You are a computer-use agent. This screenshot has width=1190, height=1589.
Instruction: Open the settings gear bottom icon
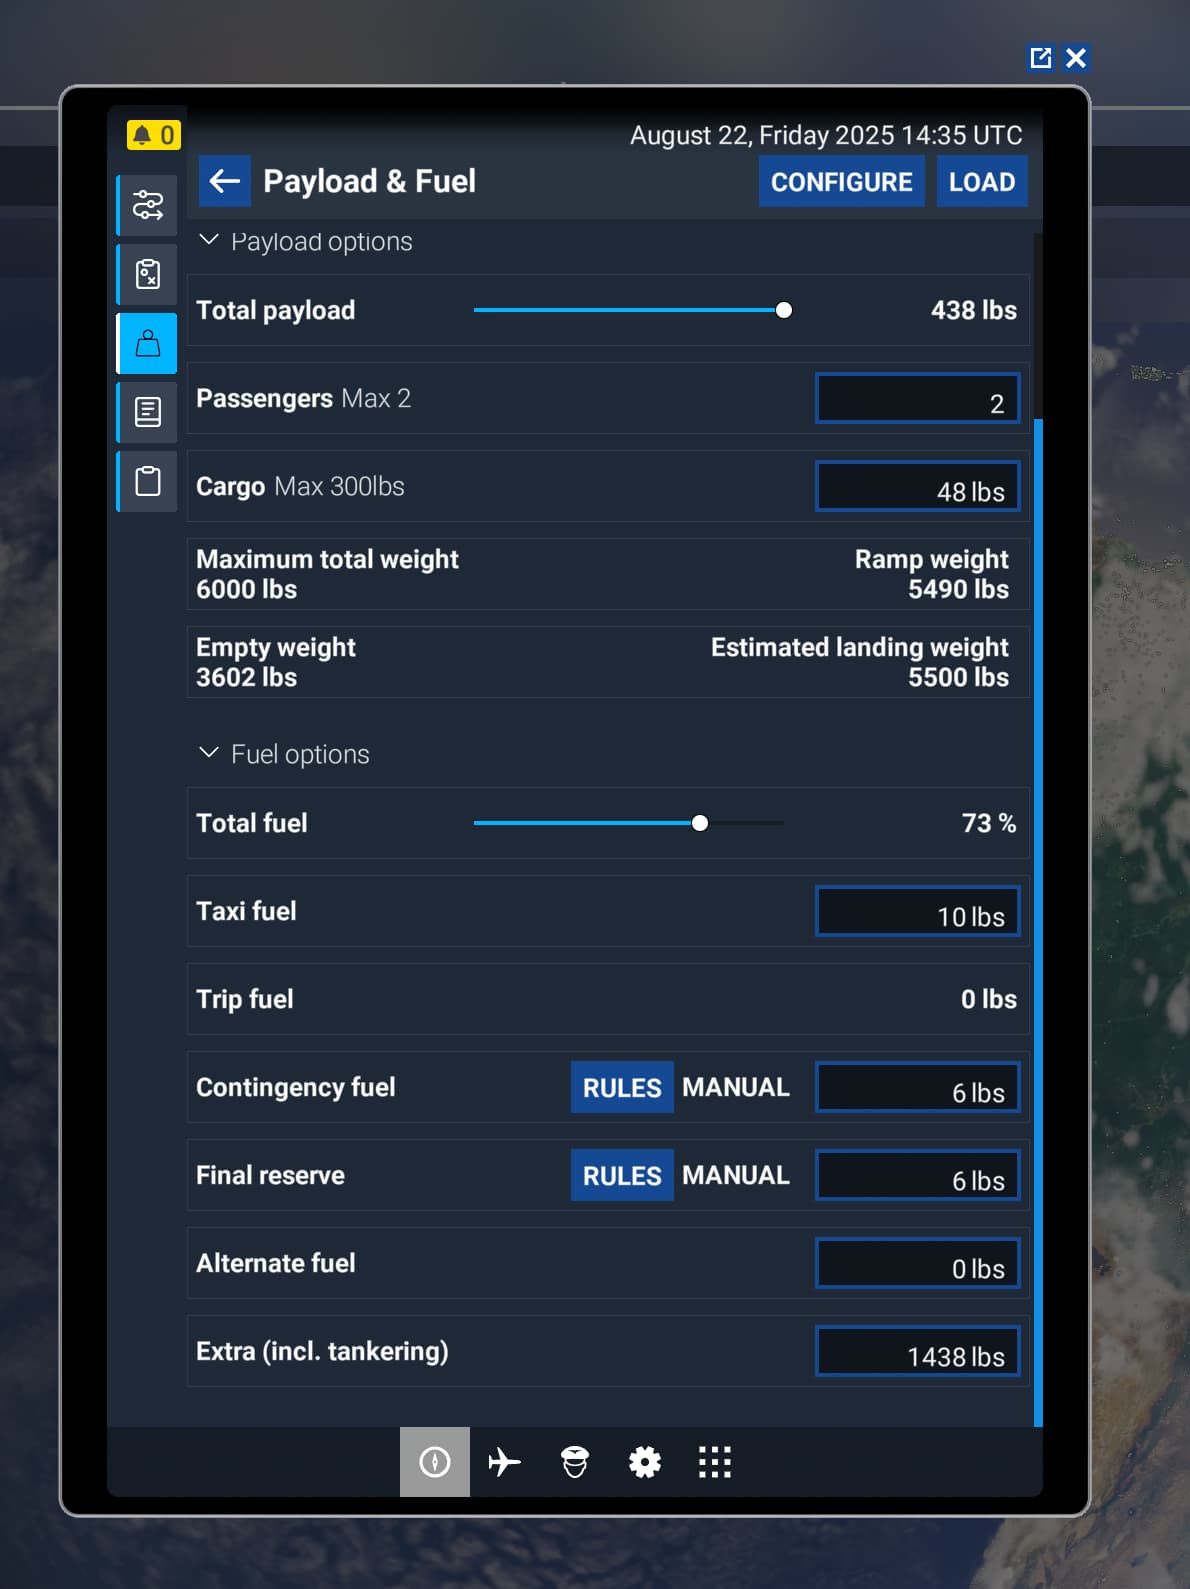645,1462
